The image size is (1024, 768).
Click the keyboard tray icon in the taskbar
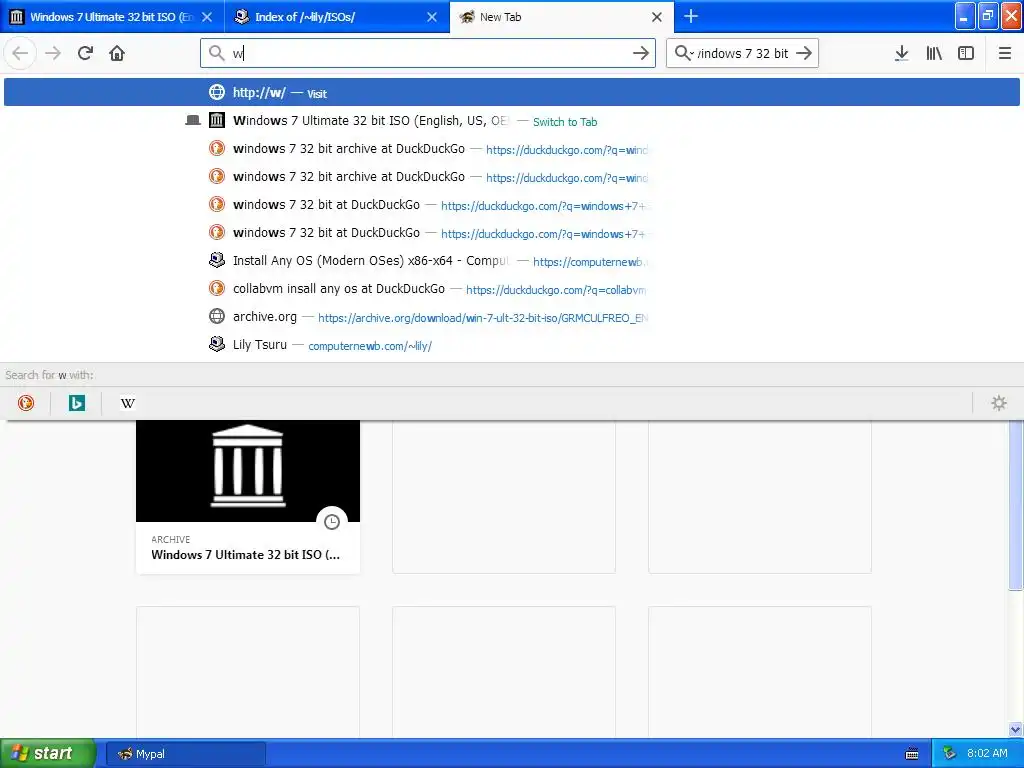click(x=912, y=754)
